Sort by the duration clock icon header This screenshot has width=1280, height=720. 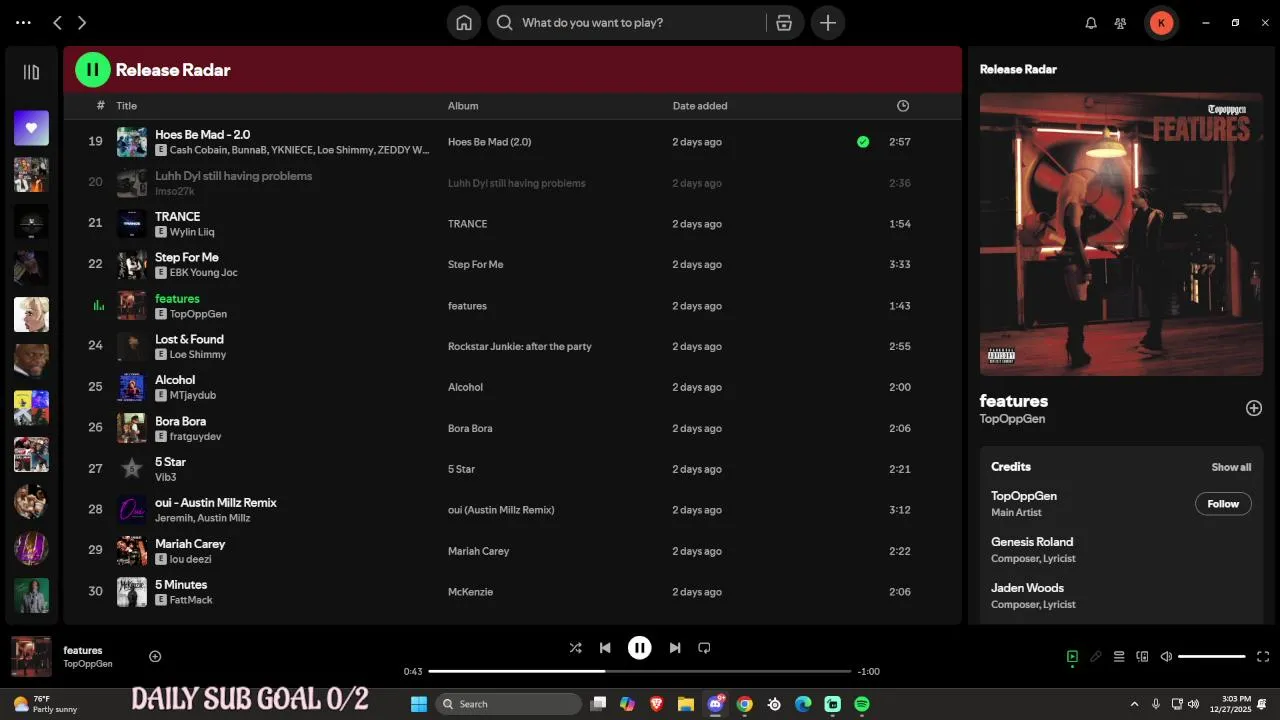tap(903, 106)
